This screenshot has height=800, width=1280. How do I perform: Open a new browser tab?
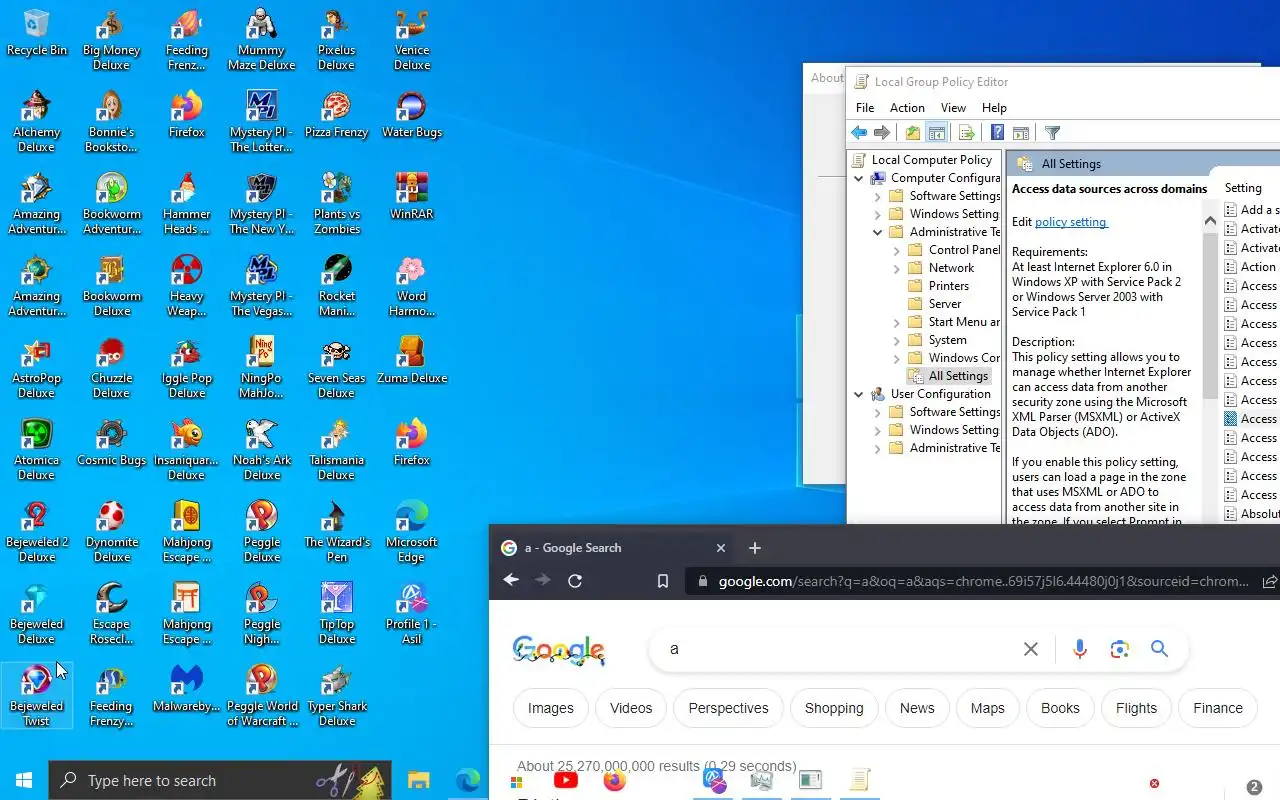[x=755, y=548]
